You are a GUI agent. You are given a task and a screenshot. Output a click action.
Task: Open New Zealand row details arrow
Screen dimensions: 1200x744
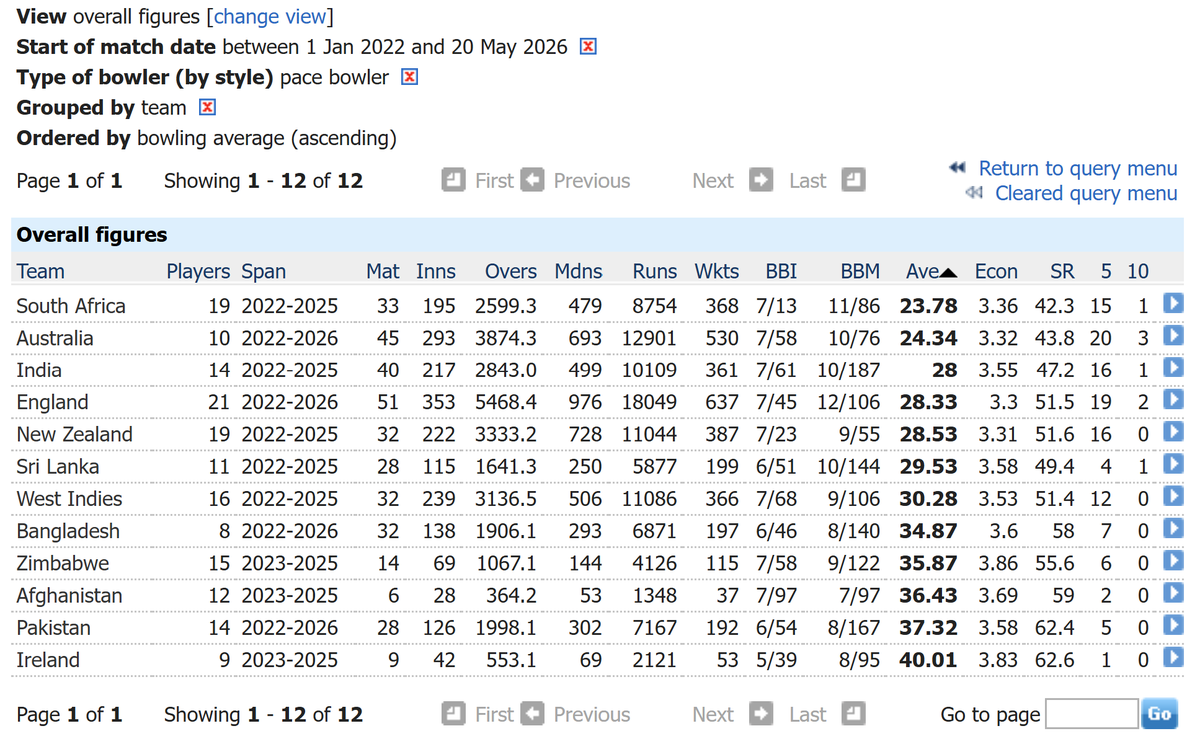click(x=1173, y=433)
